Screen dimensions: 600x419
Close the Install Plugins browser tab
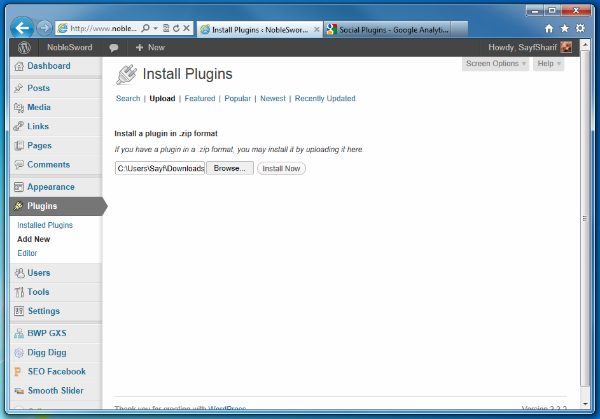tap(316, 29)
